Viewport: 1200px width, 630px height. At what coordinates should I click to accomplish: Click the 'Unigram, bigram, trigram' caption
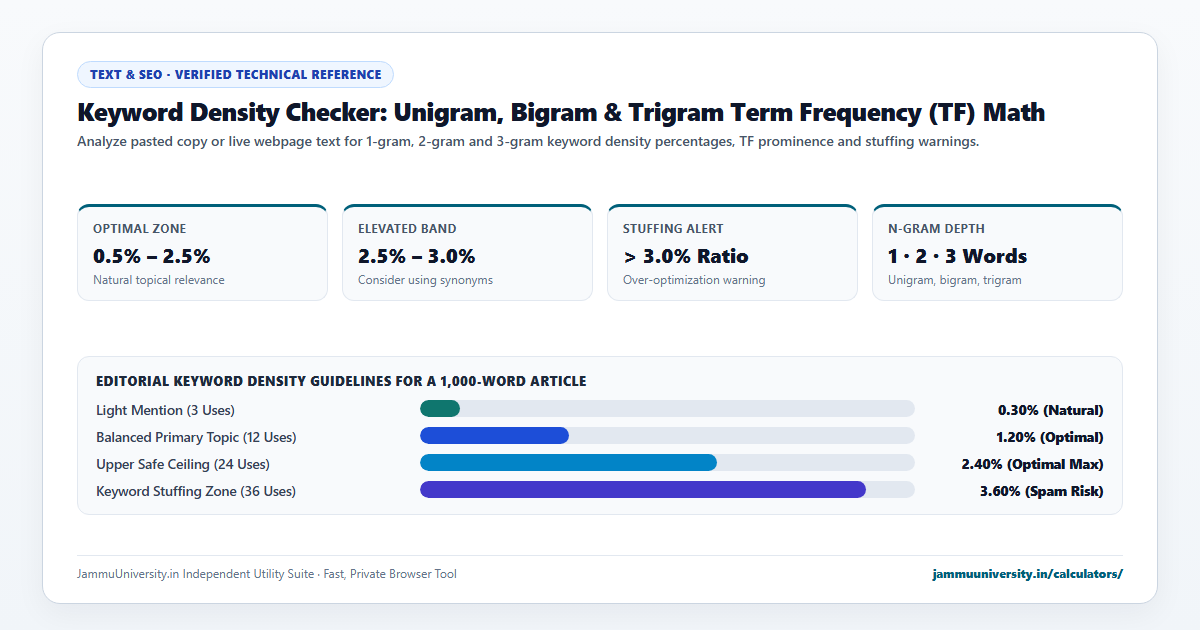coord(955,280)
